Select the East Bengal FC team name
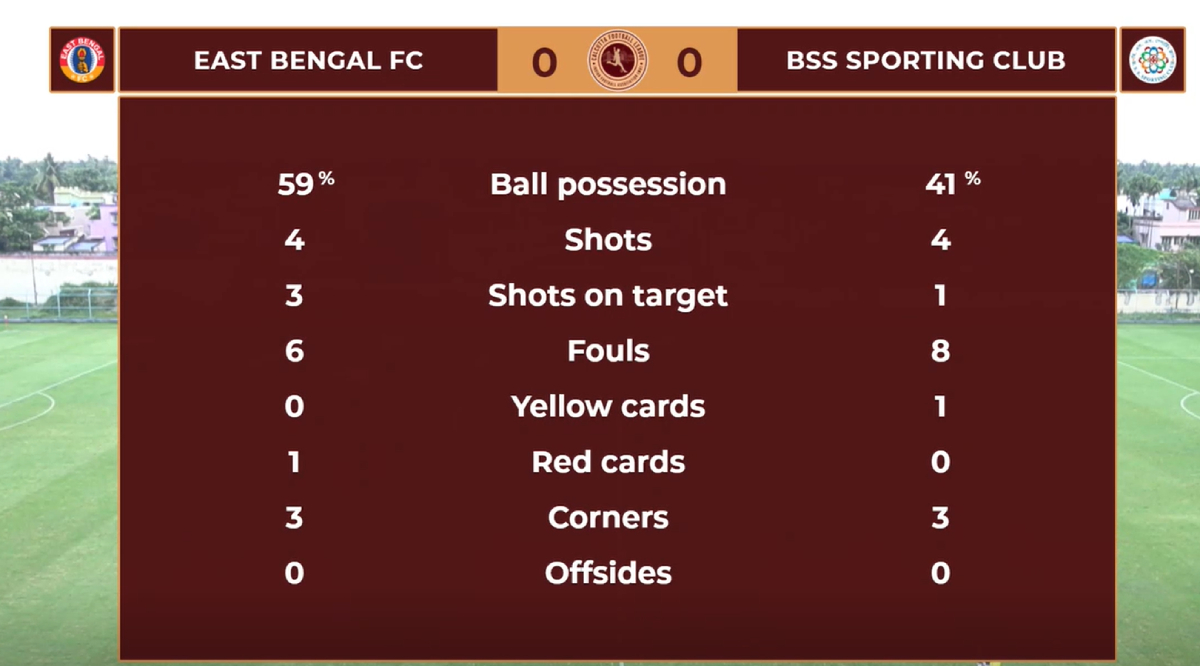 (308, 61)
